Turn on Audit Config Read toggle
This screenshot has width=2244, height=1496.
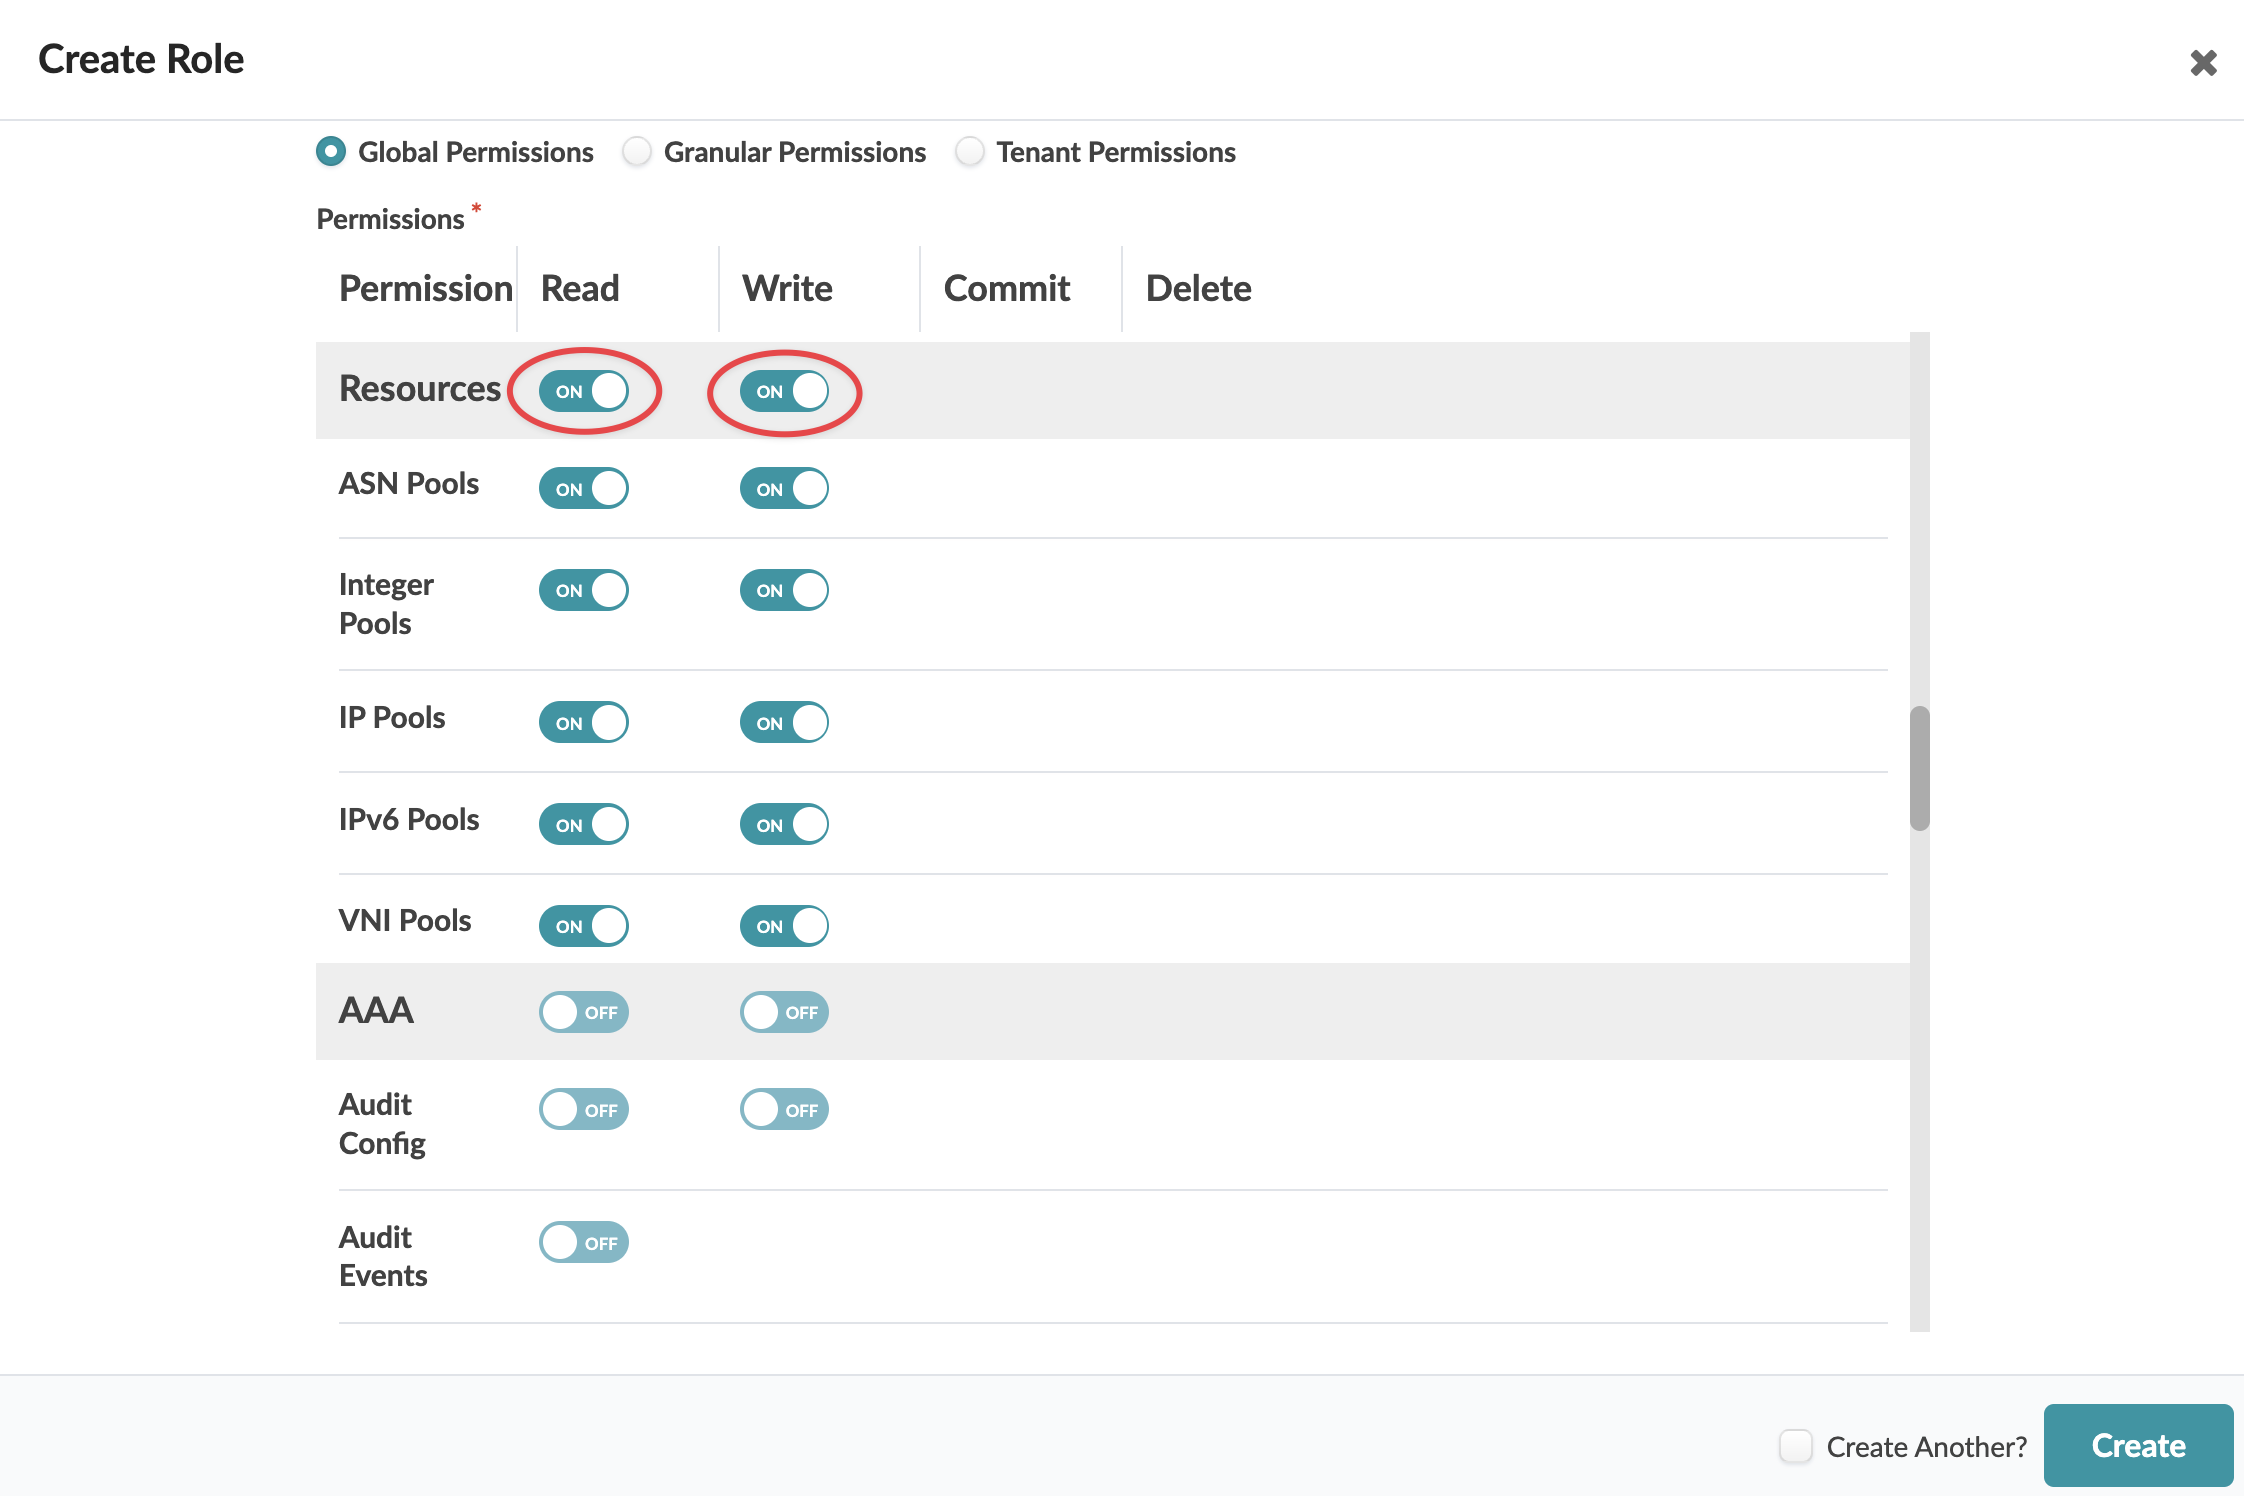click(x=584, y=1110)
